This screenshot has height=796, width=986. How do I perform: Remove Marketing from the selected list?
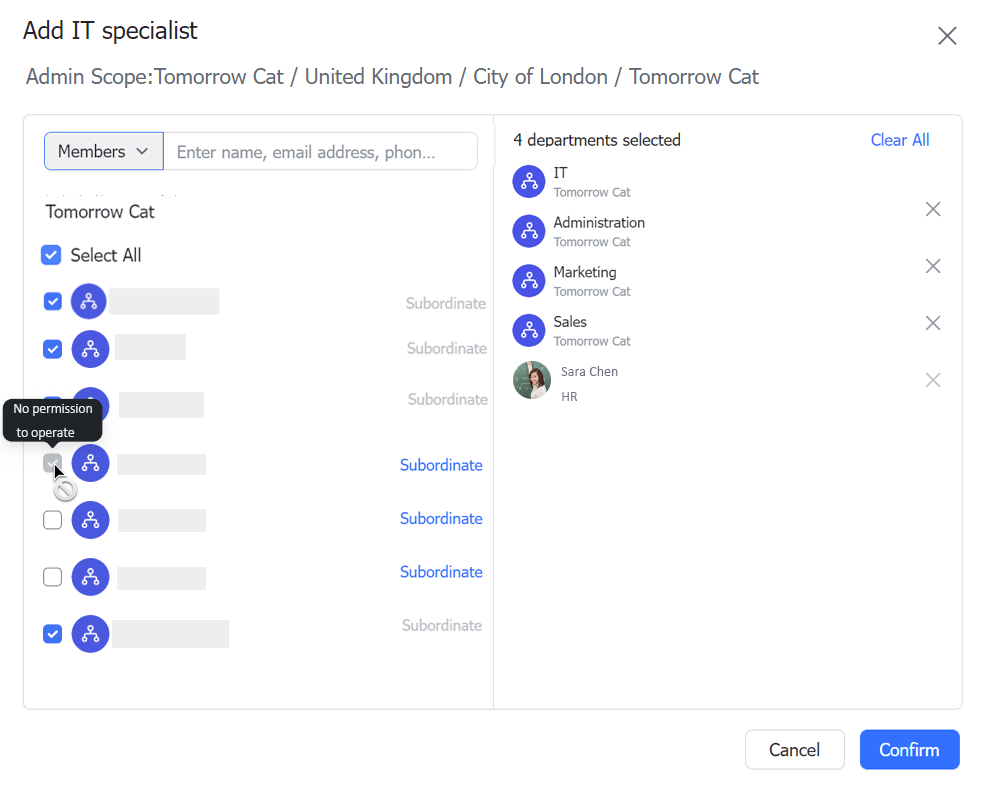(x=932, y=266)
